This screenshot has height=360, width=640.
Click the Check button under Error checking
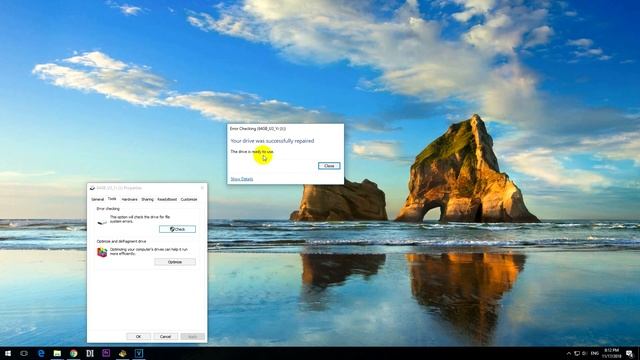[x=177, y=229]
